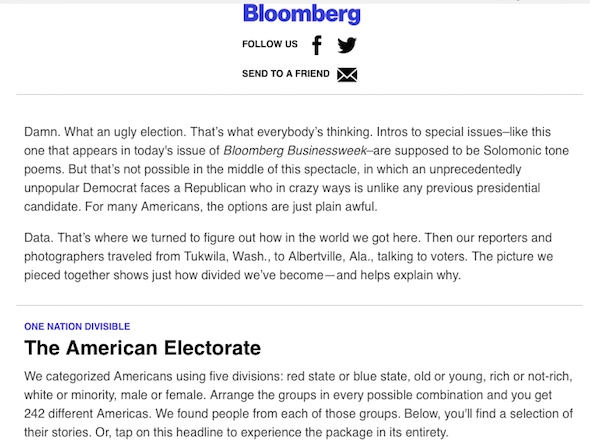Click the divider line below Send to a Friend
The image size is (590, 445).
tap(300, 94)
